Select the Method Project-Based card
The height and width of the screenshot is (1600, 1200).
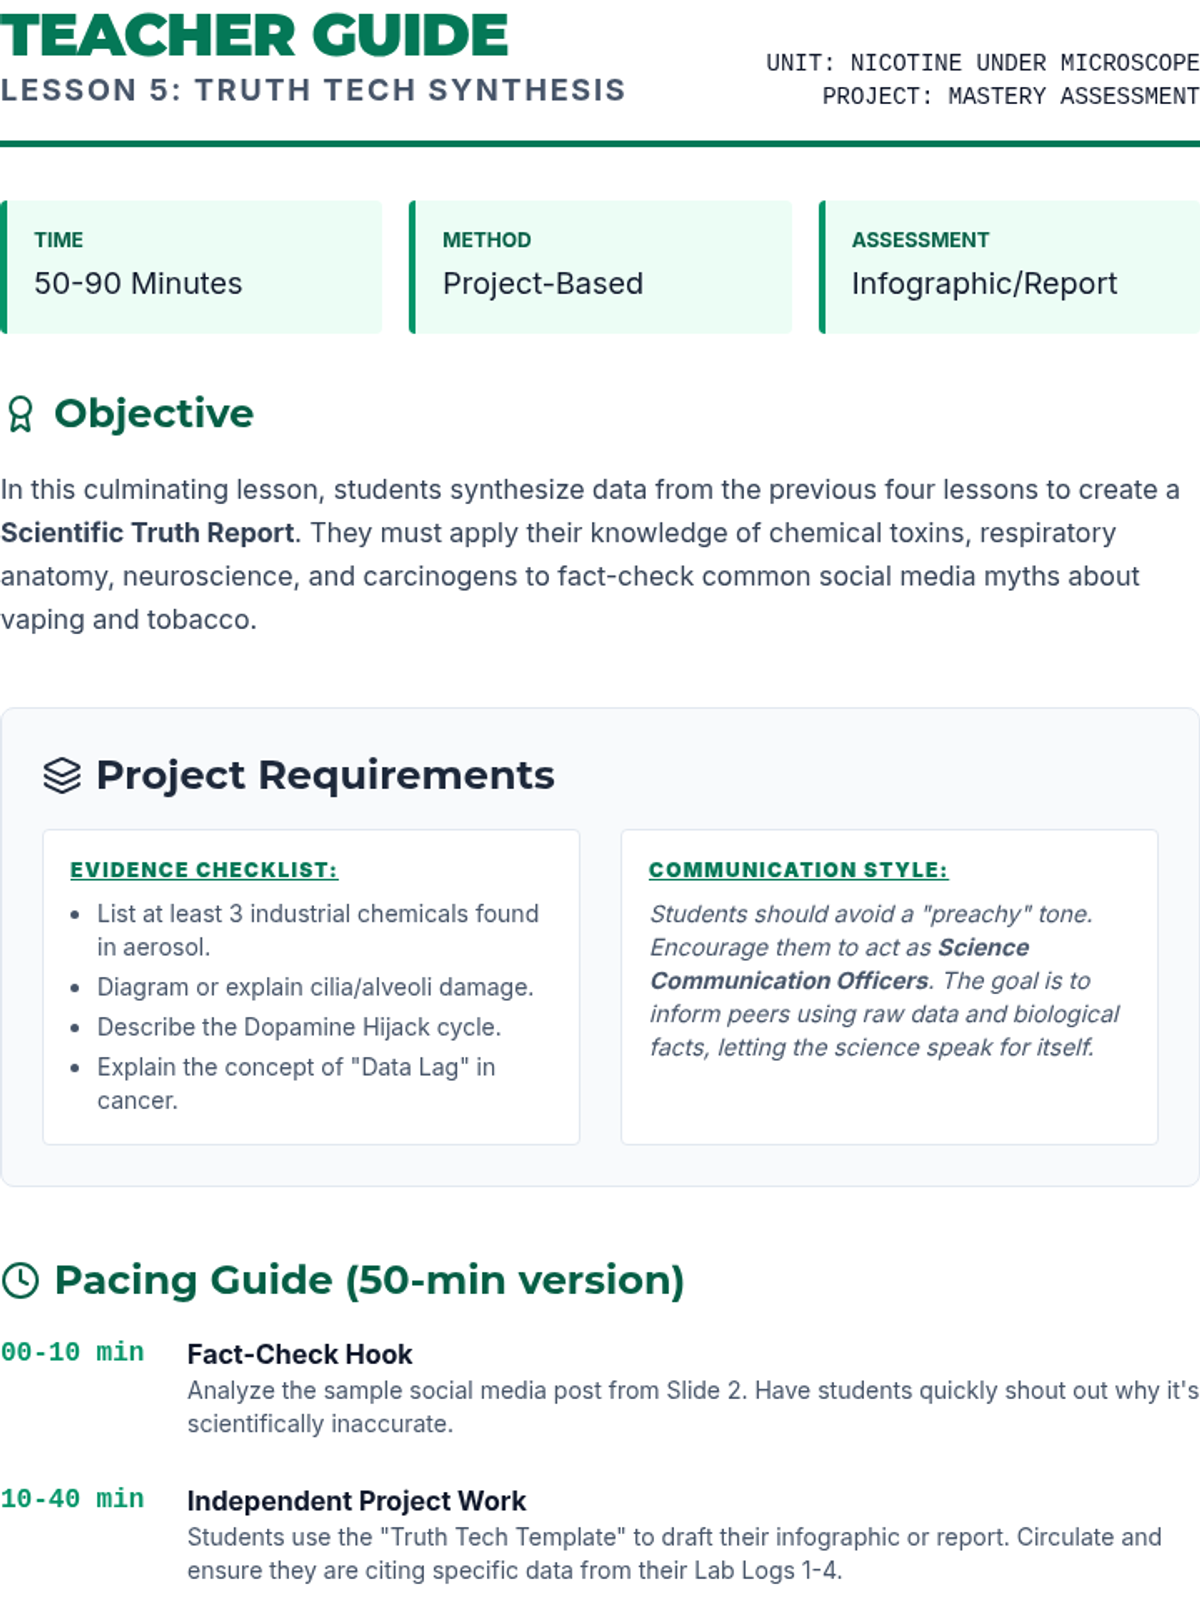point(600,267)
